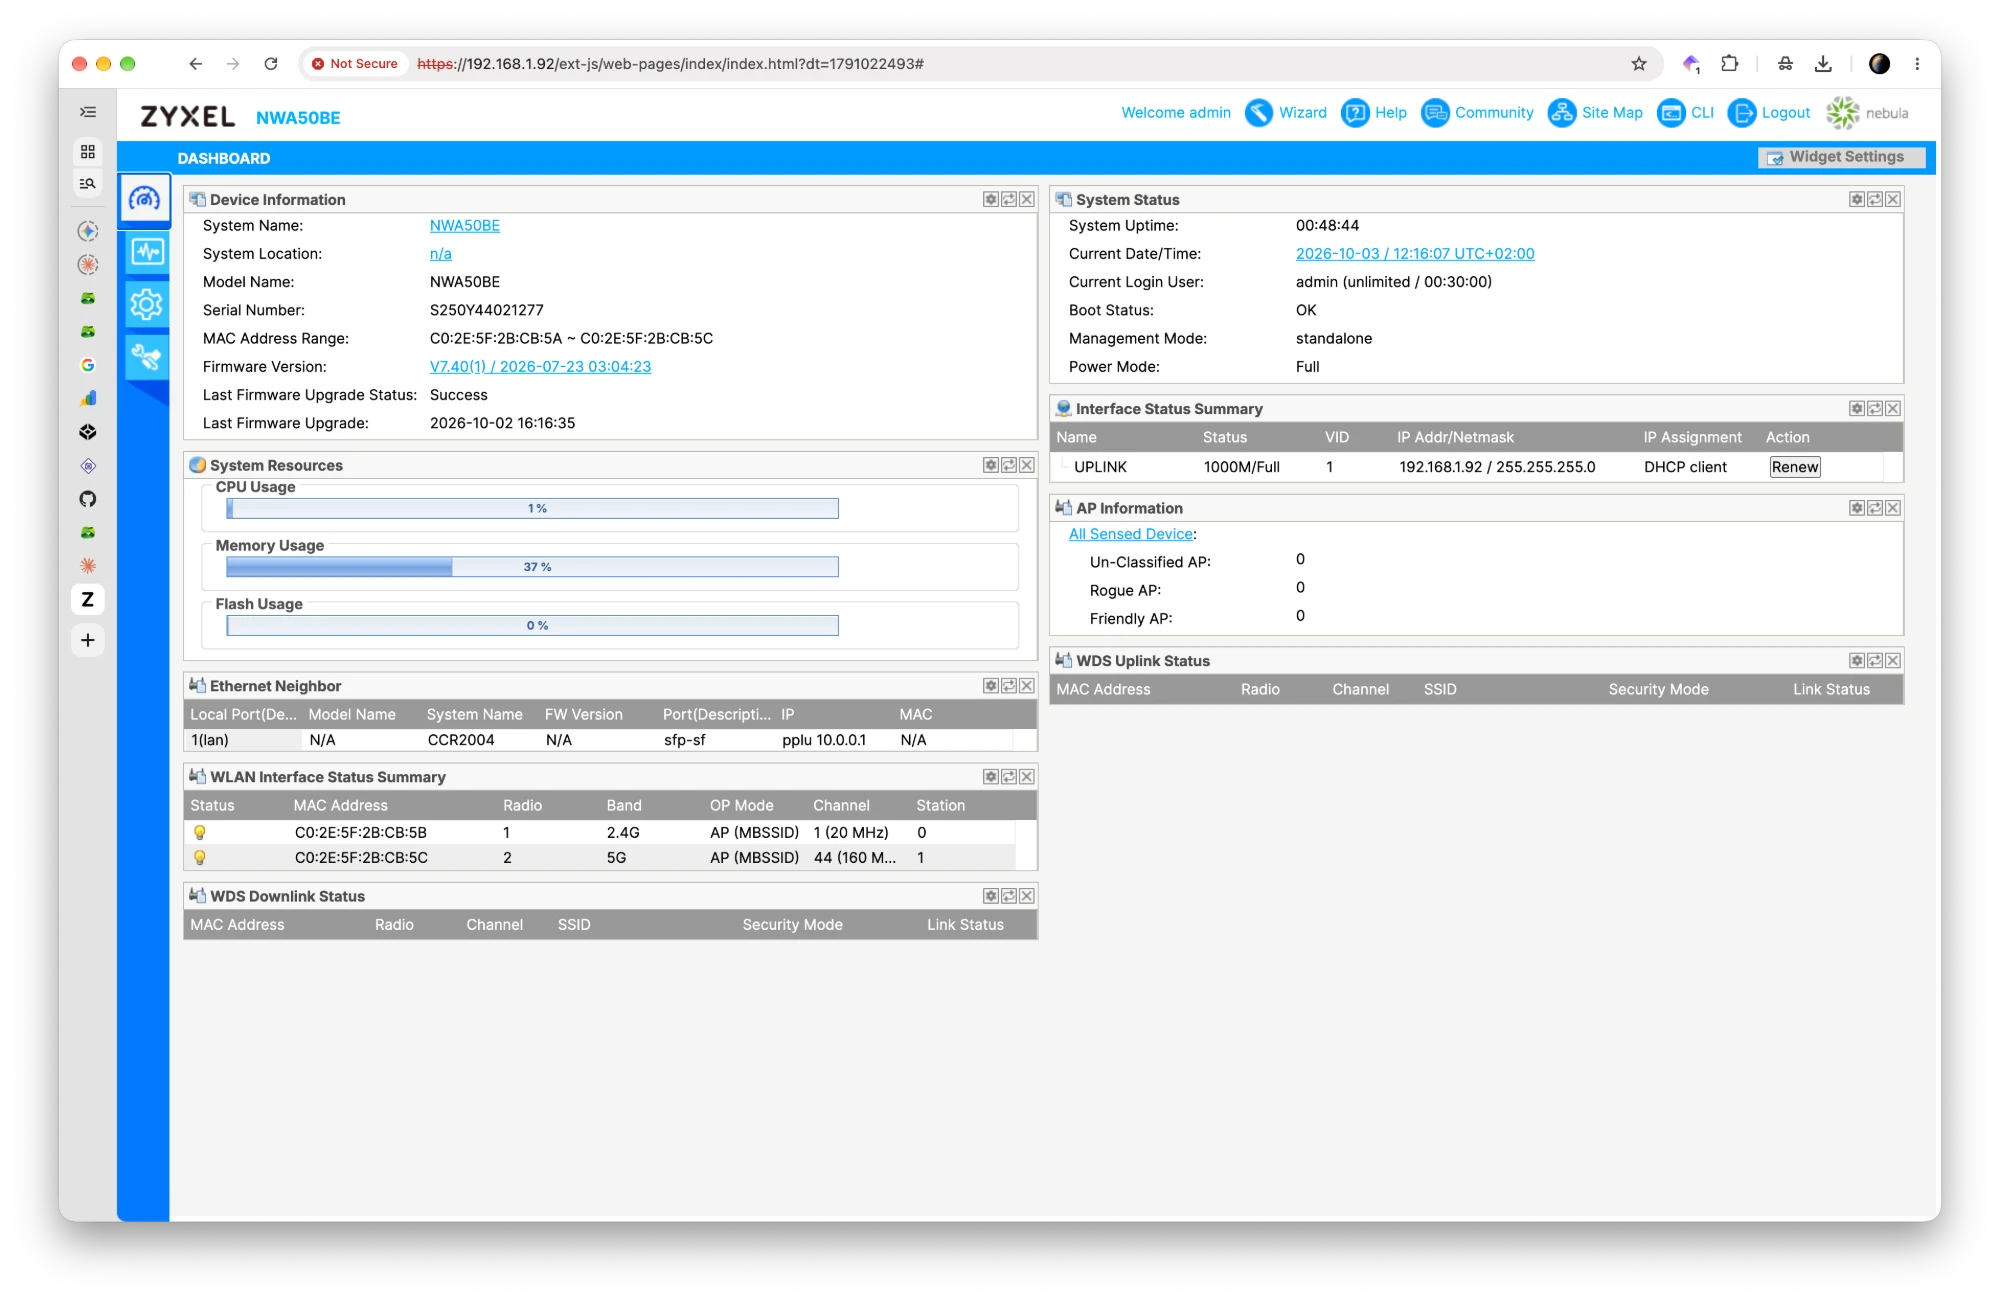
Task: Open settings gear of AP Information widget
Action: click(x=1856, y=508)
